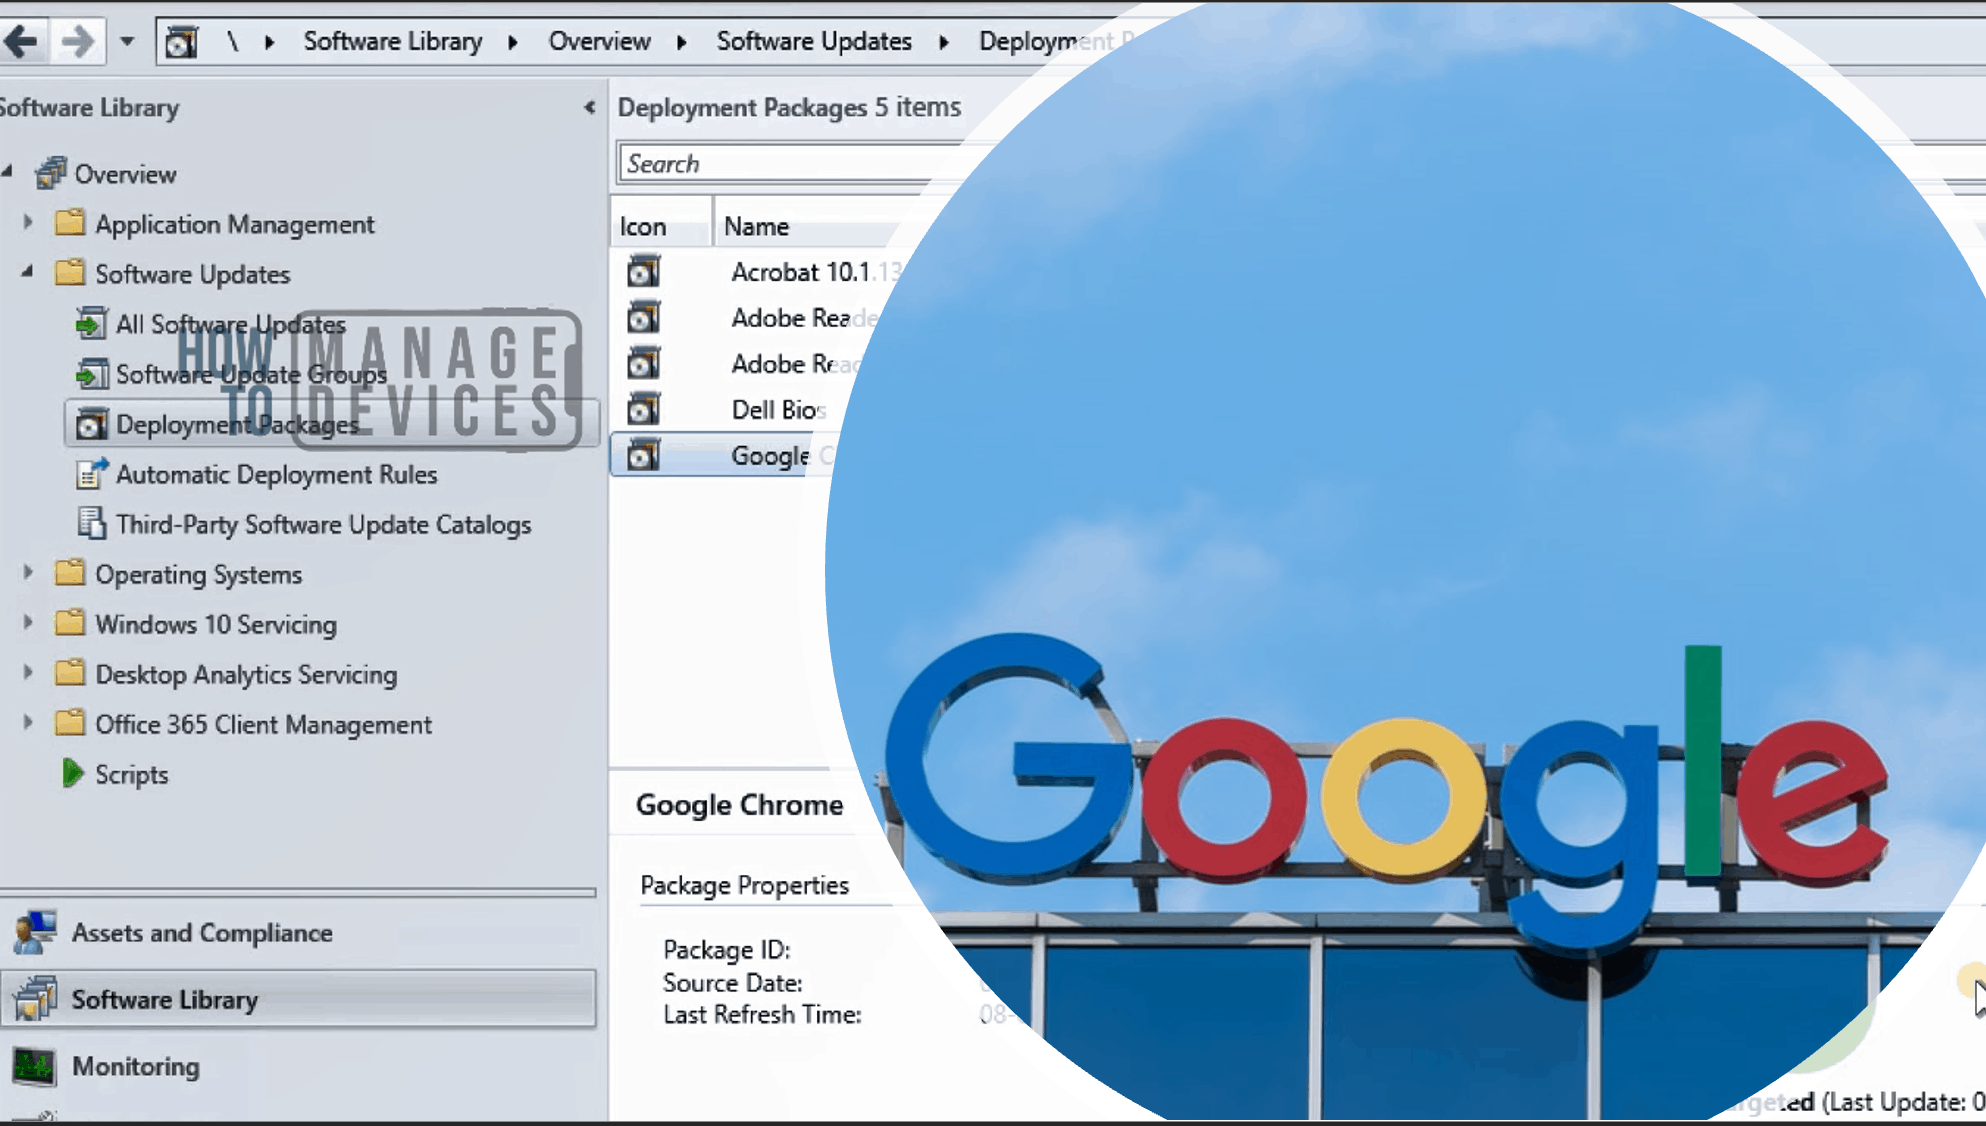The height and width of the screenshot is (1126, 1986).
Task: Collapse the Software Library navigation pane
Action: [589, 107]
